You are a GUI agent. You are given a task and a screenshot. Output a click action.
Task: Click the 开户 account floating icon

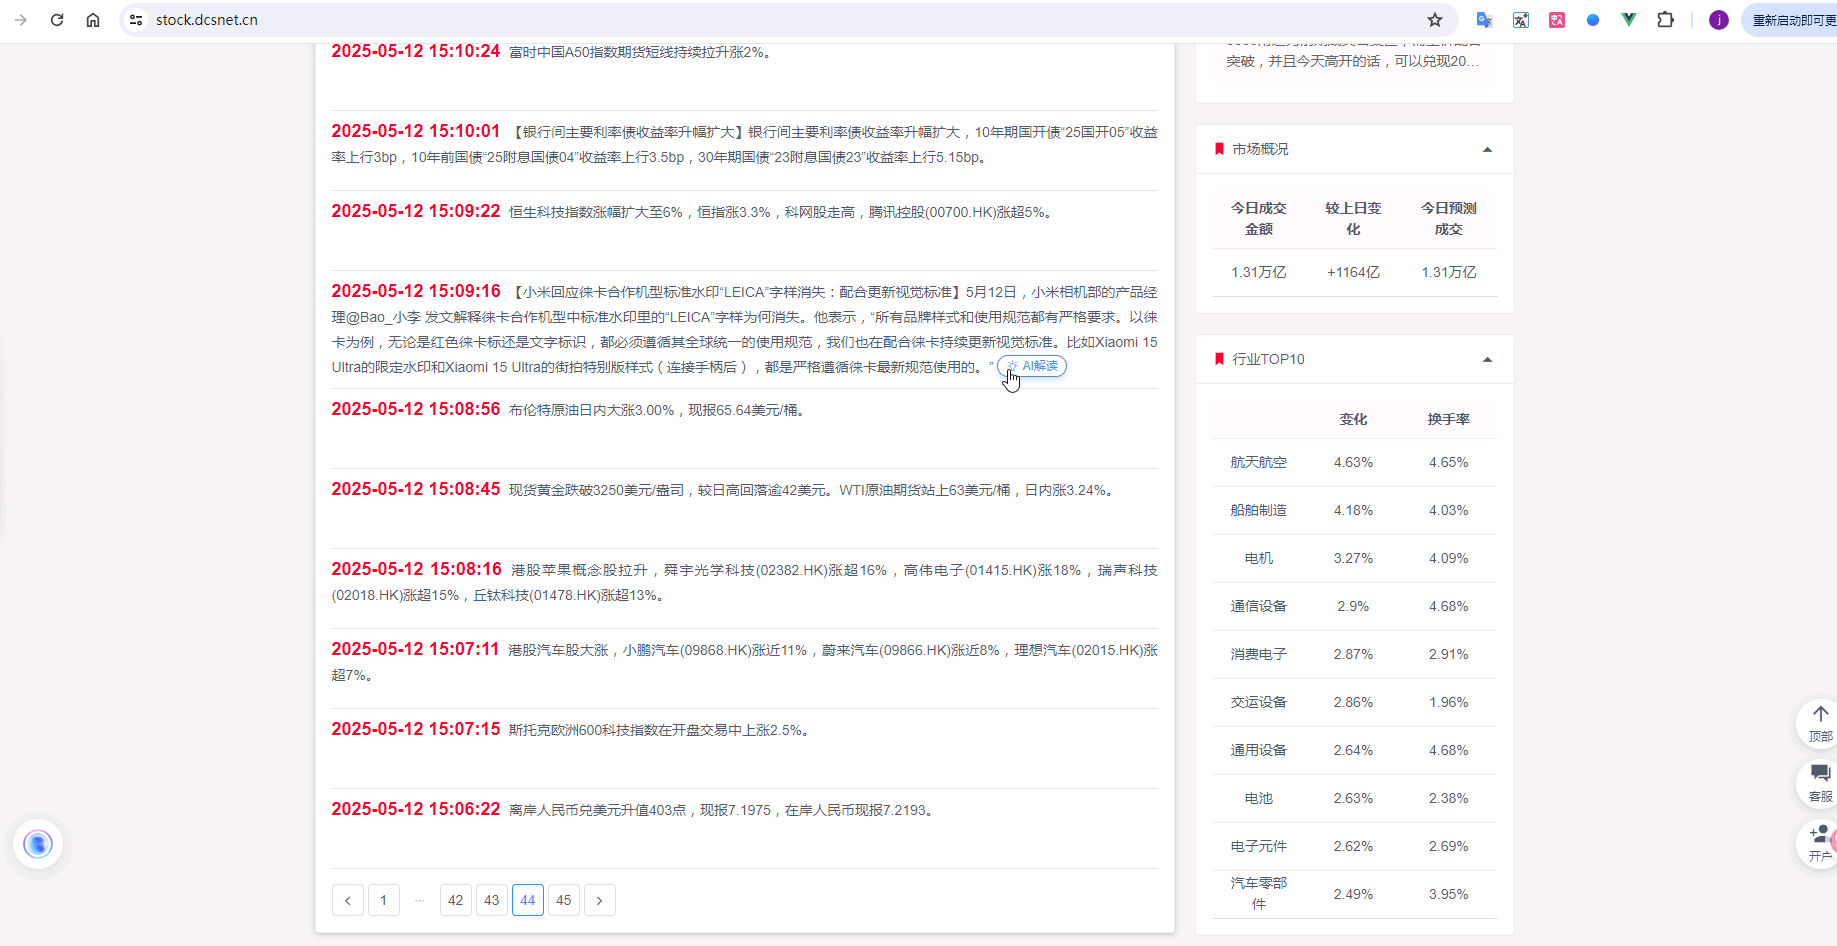point(1819,843)
